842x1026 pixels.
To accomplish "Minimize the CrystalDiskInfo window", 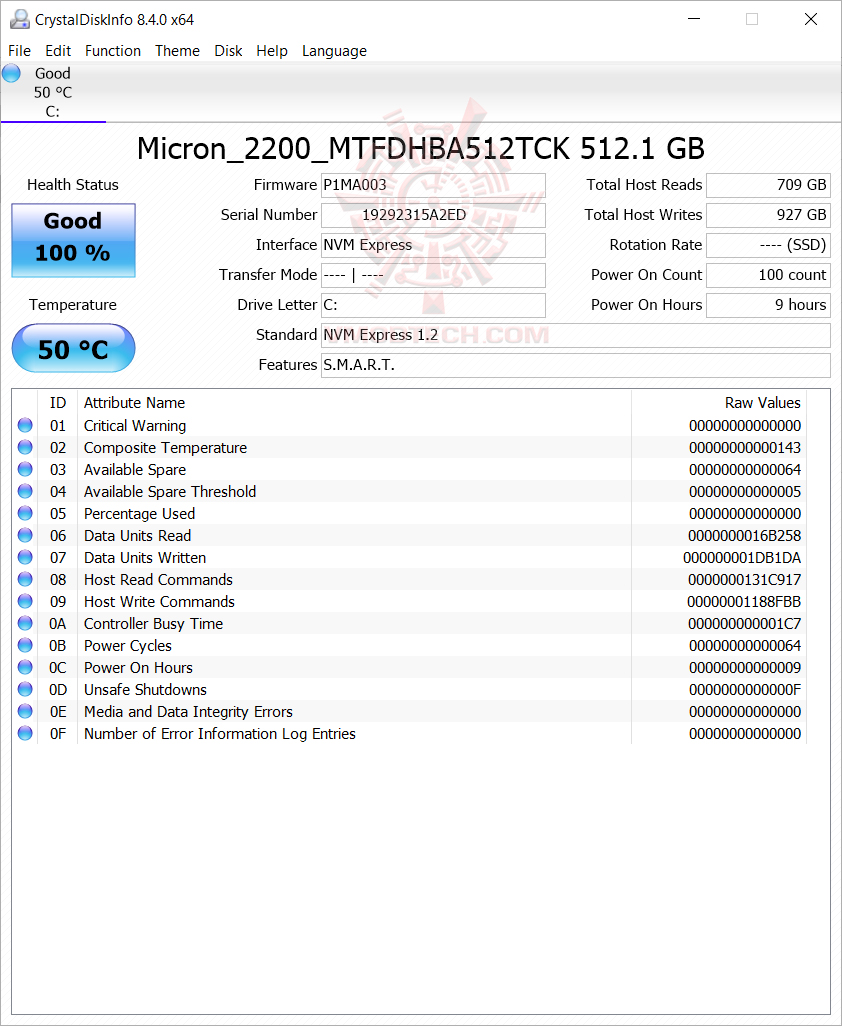I will click(694, 20).
